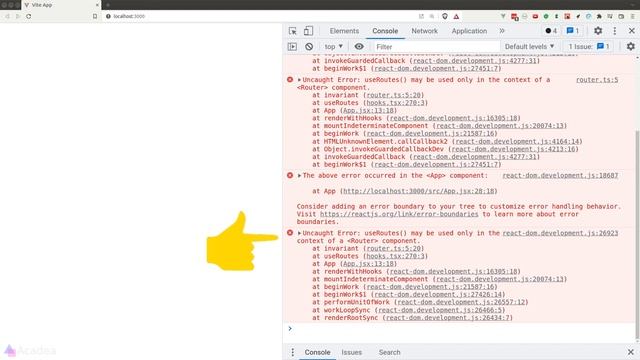Image resolution: width=640 pixels, height=360 pixels.
Task: Click the 4 errors counter badge
Action: click(x=551, y=31)
